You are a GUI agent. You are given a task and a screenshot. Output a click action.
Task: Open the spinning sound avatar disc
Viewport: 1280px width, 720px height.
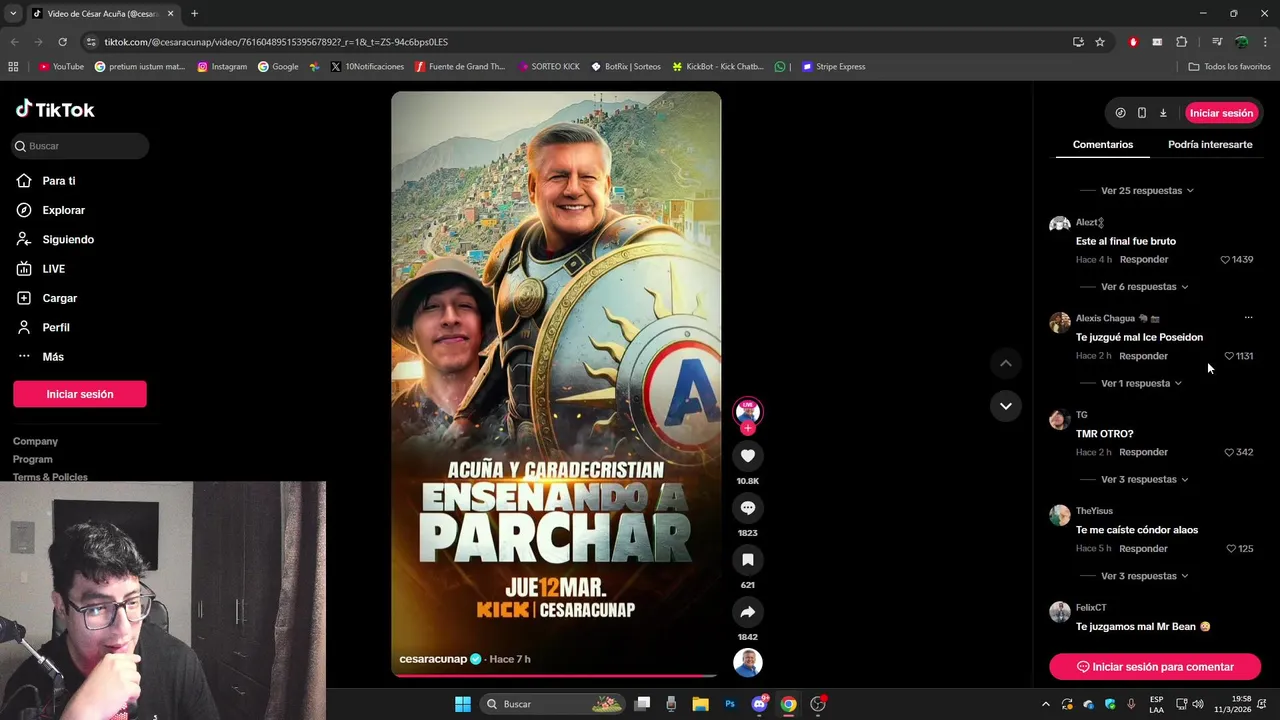point(748,662)
